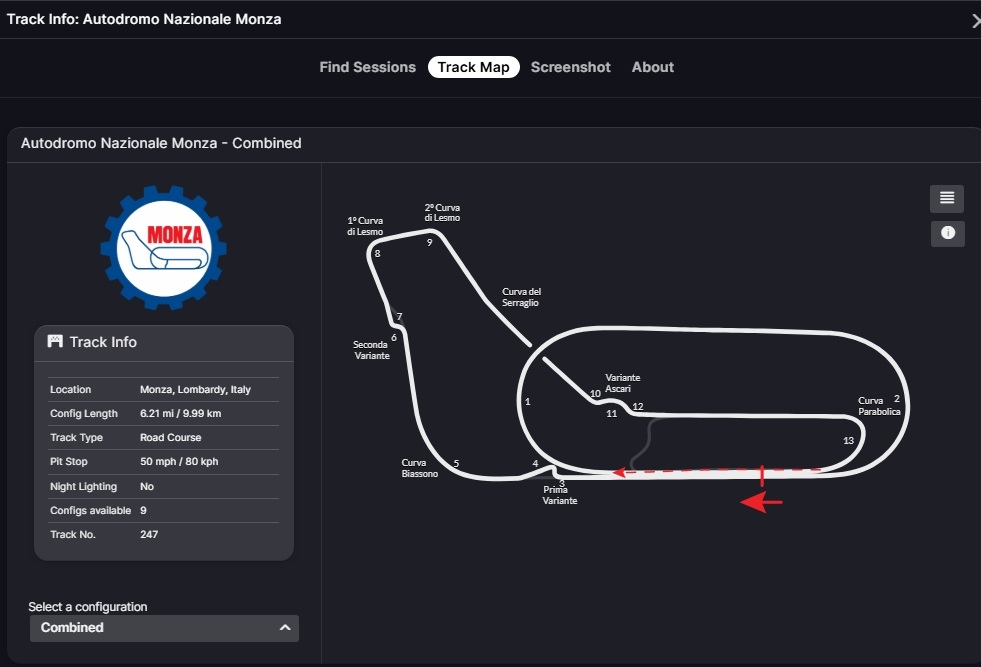This screenshot has height=667, width=981.
Task: Select the About menu item
Action: tap(652, 67)
